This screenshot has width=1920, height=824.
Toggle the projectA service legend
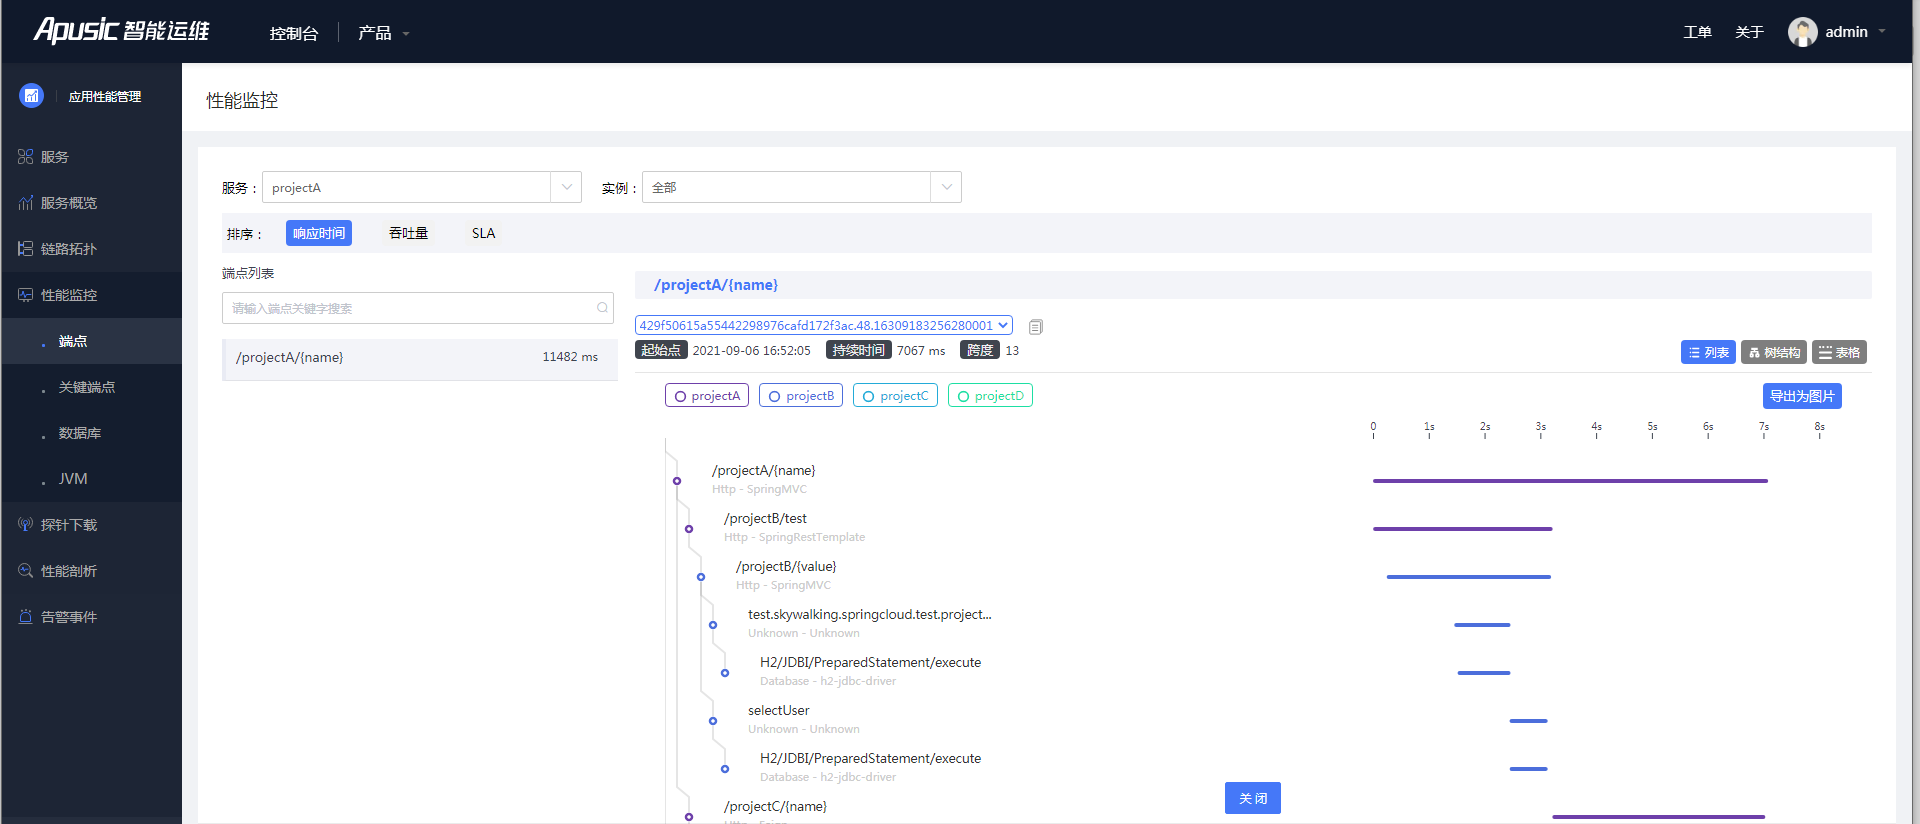tap(707, 396)
